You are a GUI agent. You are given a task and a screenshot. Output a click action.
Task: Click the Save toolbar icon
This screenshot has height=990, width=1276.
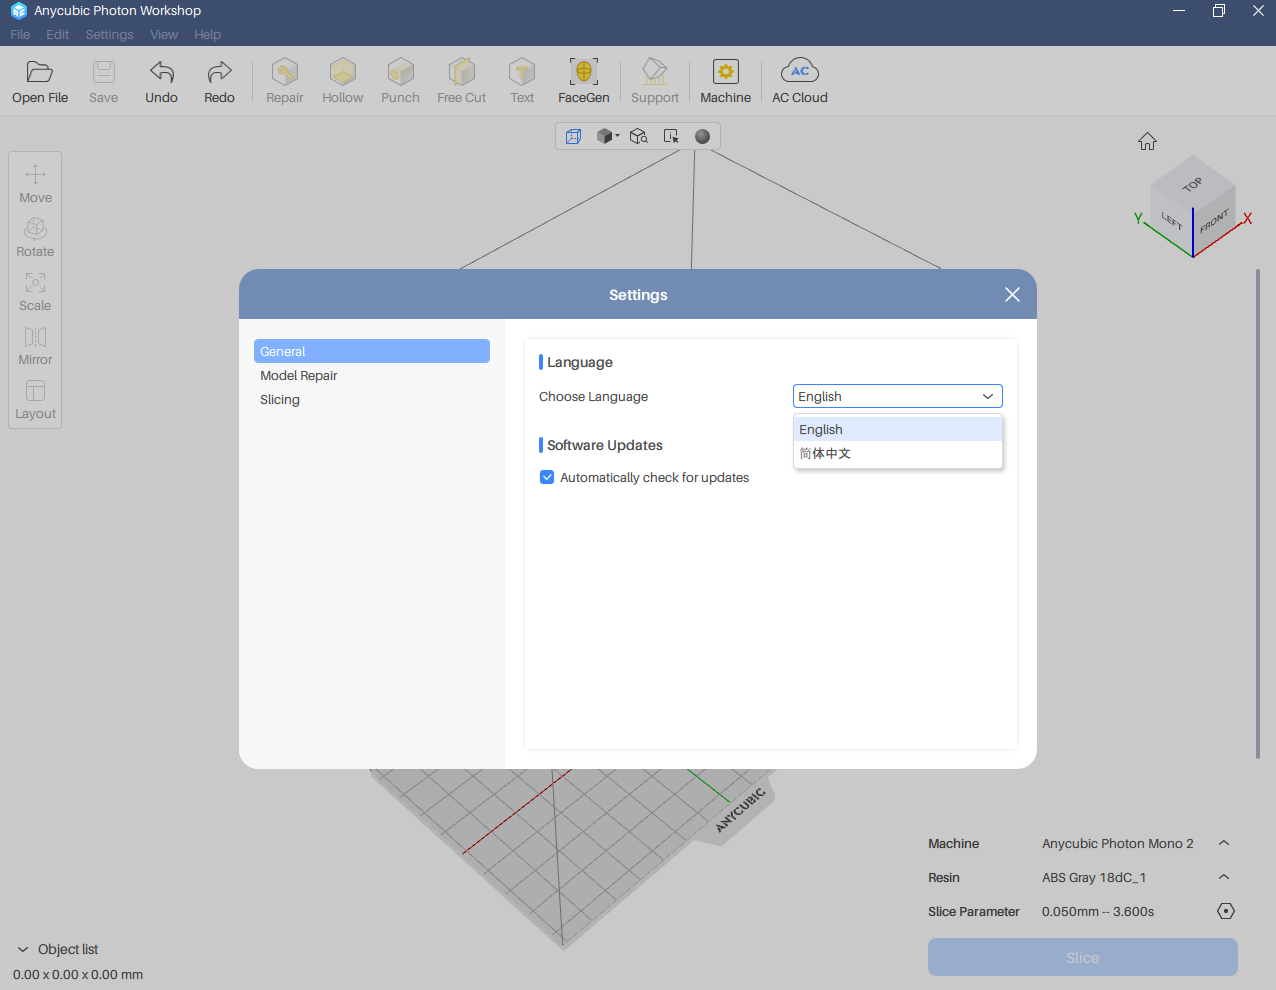pos(104,82)
